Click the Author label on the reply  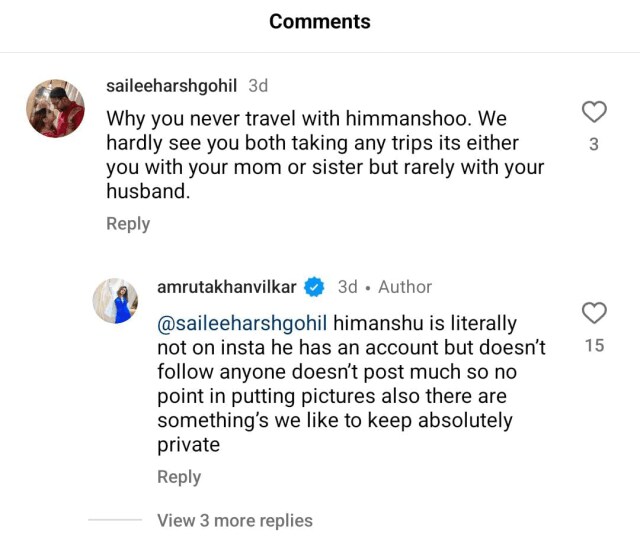[x=405, y=287]
